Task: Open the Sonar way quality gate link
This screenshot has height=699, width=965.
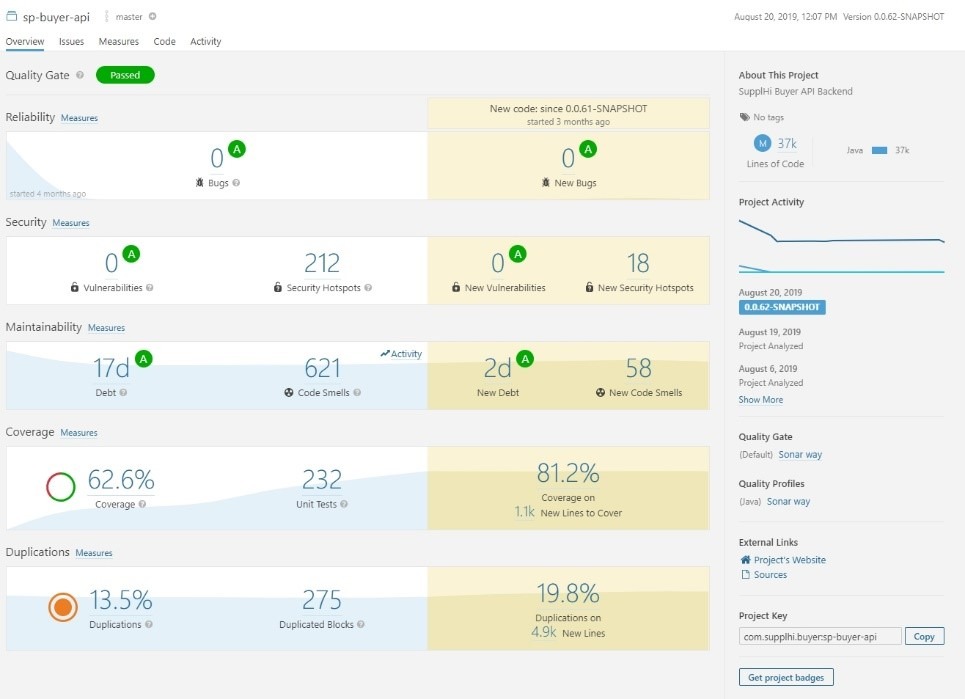Action: (x=800, y=455)
